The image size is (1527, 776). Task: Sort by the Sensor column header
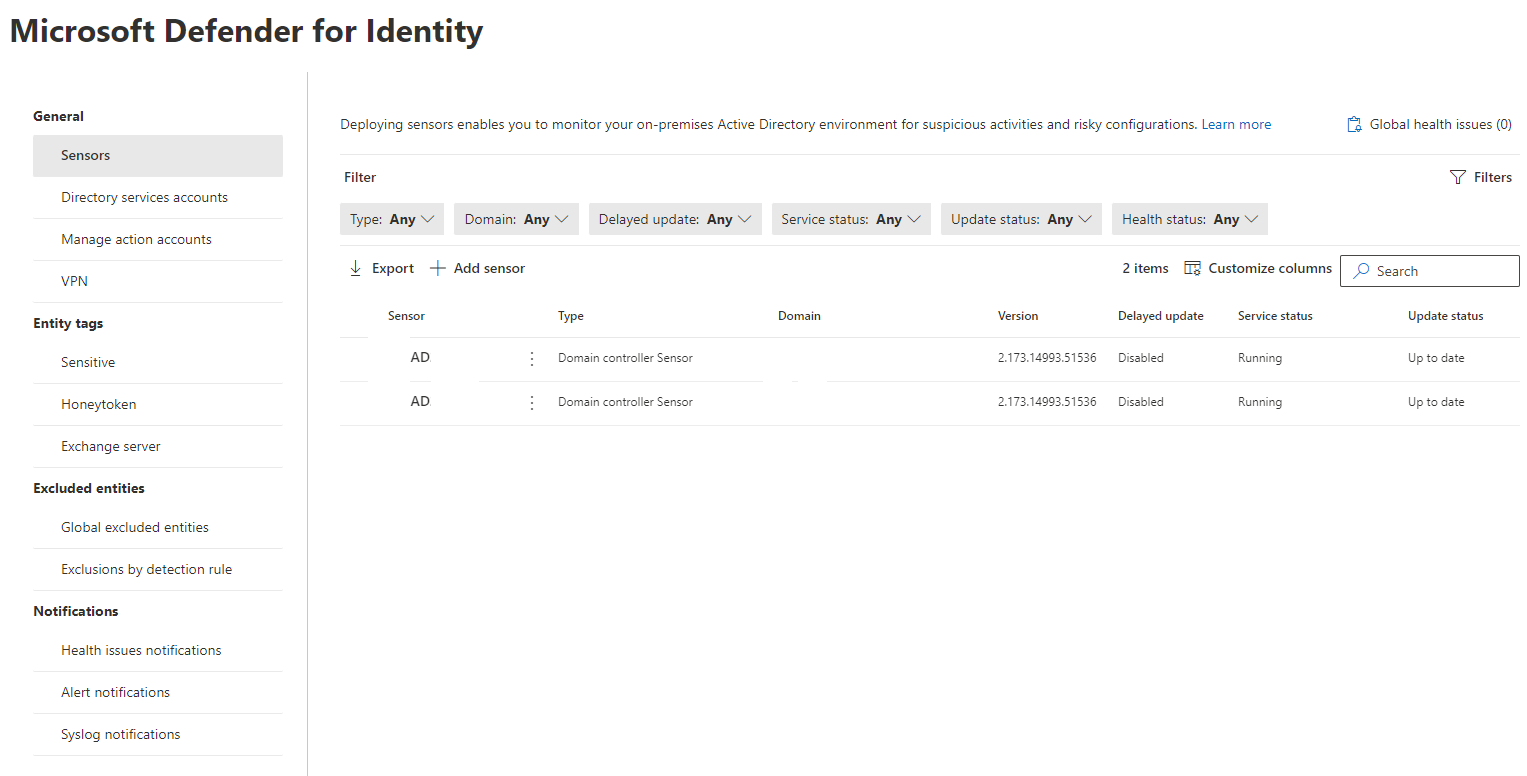point(406,316)
